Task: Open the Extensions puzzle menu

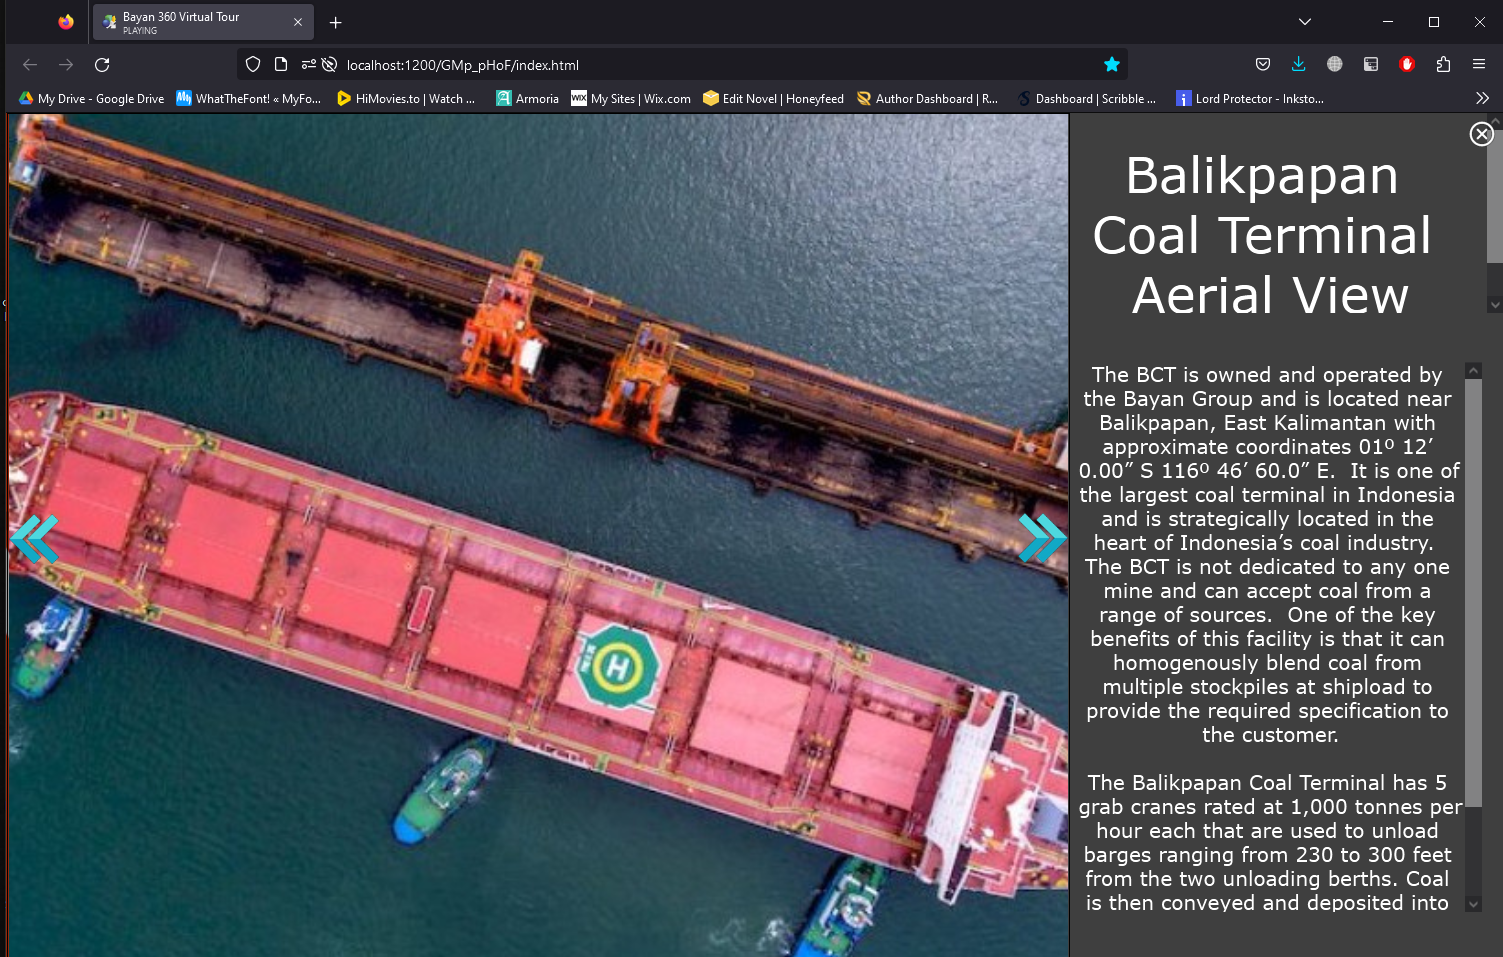Action: pos(1443,65)
